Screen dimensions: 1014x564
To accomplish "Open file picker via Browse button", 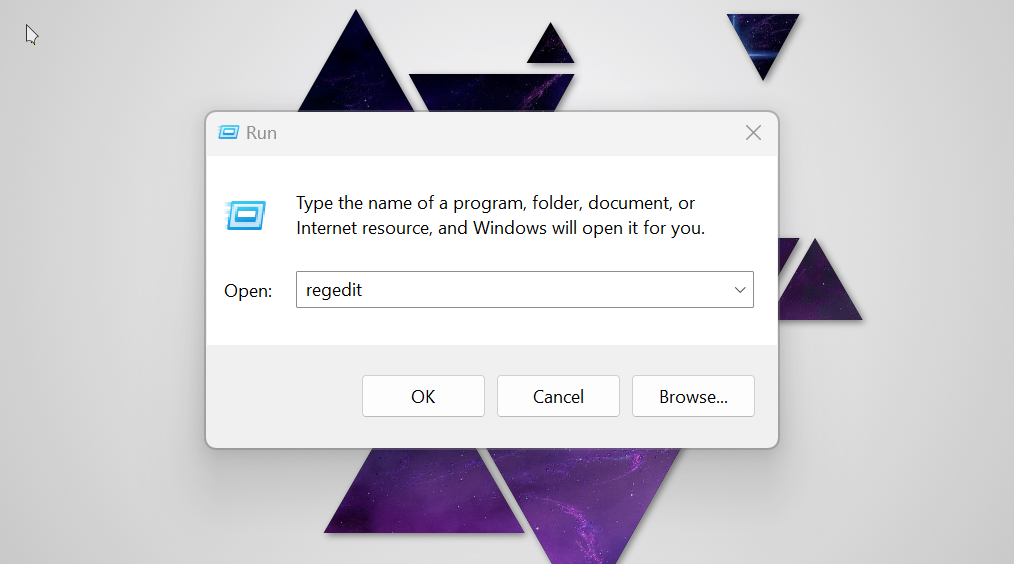I will coord(693,396).
